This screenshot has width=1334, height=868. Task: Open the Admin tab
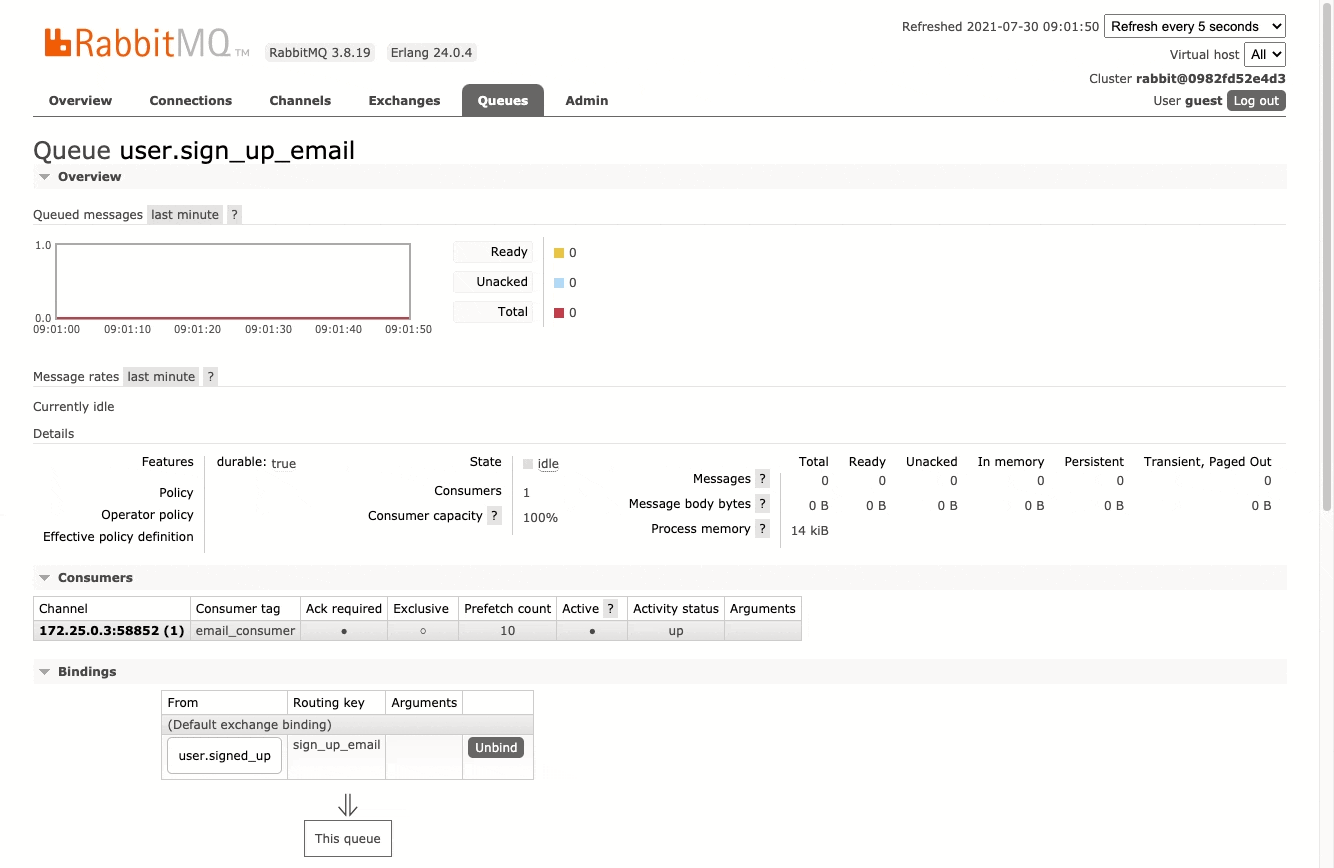(x=587, y=100)
